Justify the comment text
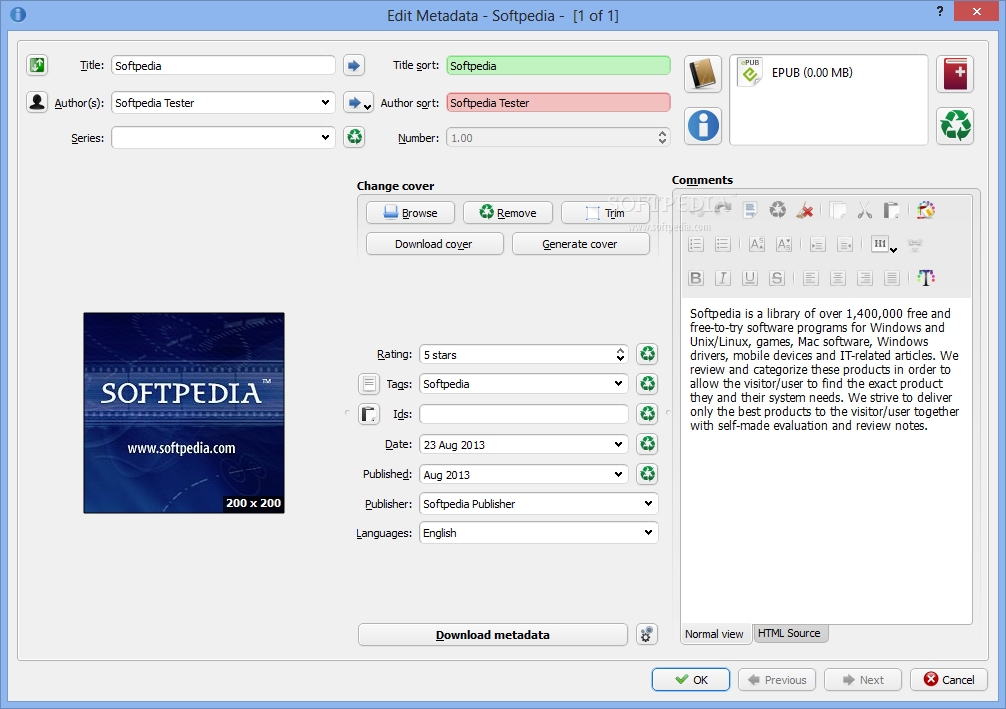Image resolution: width=1006 pixels, height=709 pixels. point(891,278)
